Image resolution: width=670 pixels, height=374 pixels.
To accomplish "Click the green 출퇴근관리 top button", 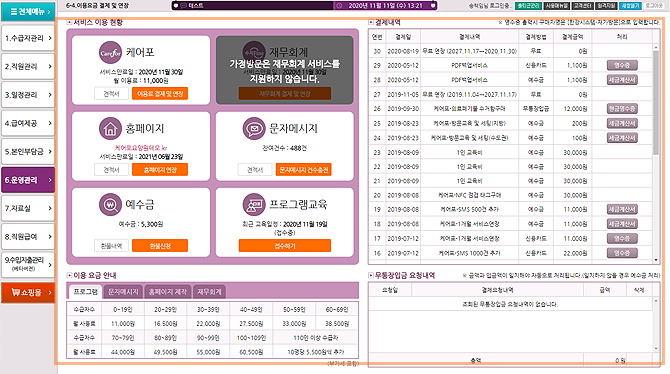I will 528,6.
